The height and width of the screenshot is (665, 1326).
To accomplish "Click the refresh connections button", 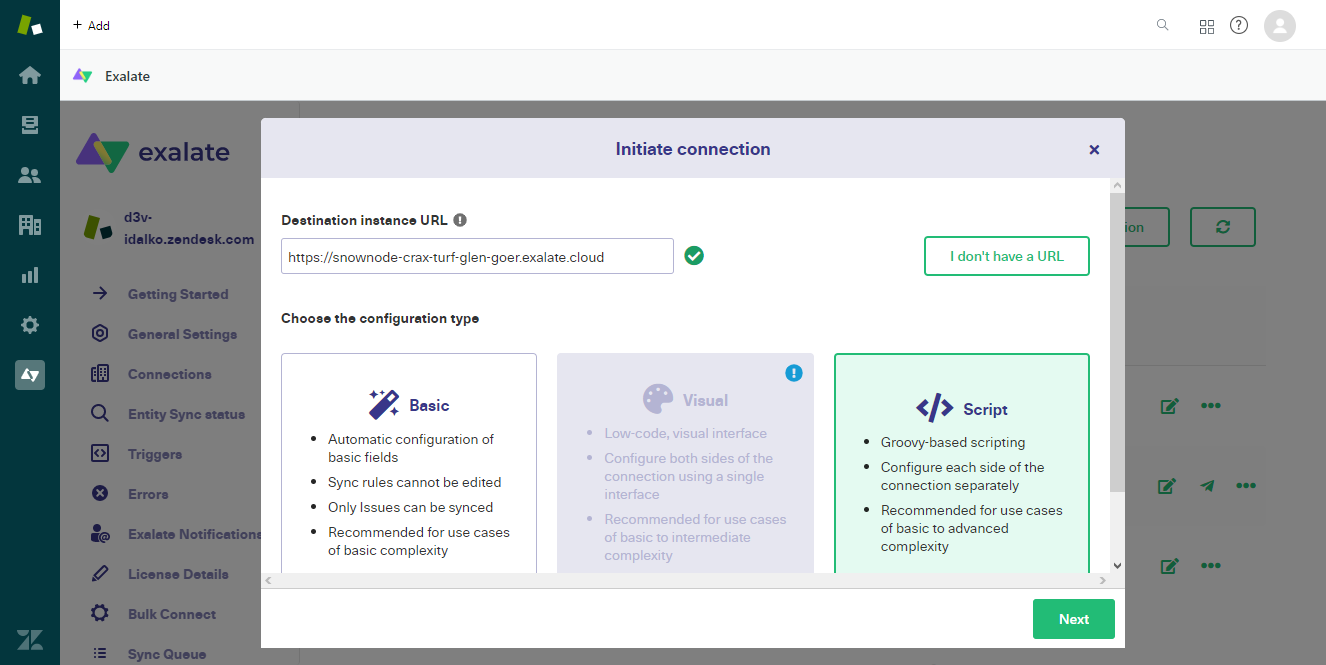I will [1222, 227].
